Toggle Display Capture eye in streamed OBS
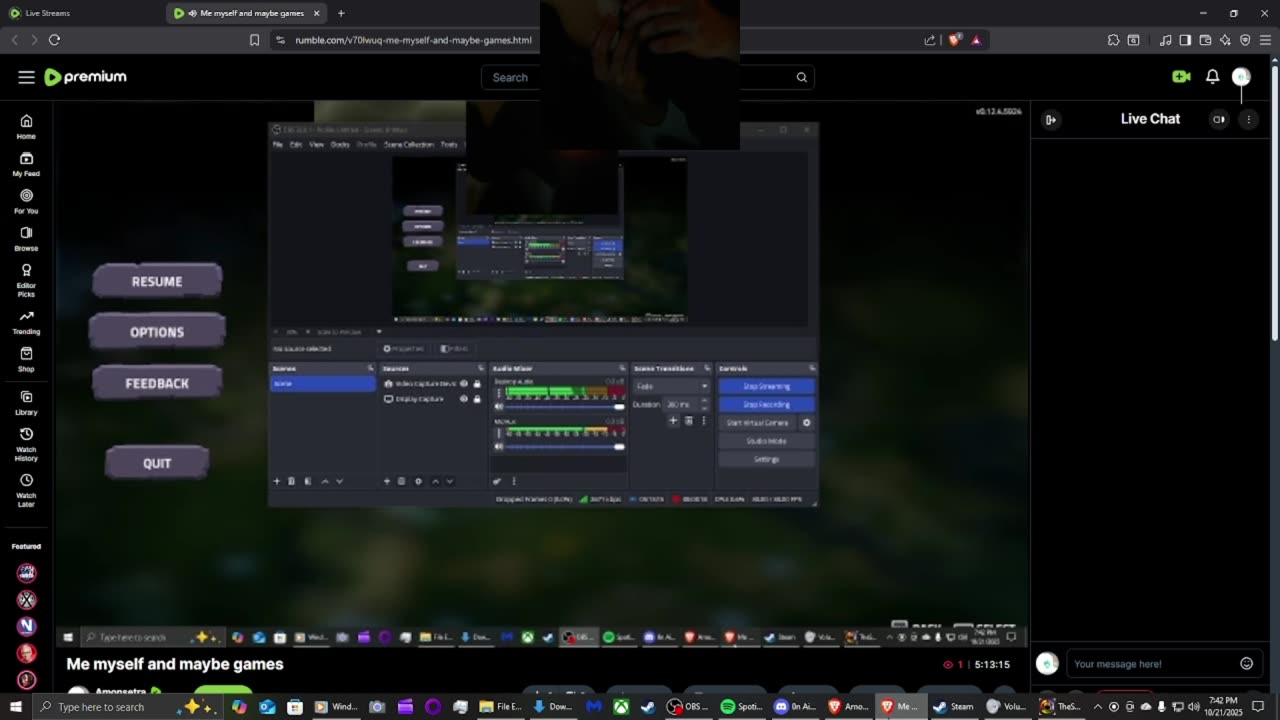Viewport: 1280px width, 720px height. [463, 399]
